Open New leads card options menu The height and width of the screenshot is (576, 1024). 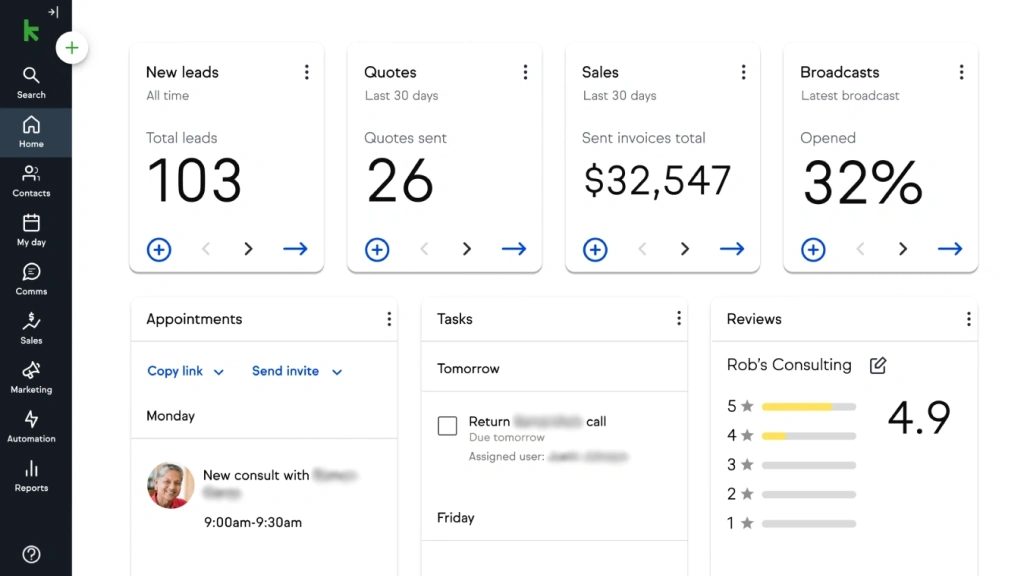[306, 72]
